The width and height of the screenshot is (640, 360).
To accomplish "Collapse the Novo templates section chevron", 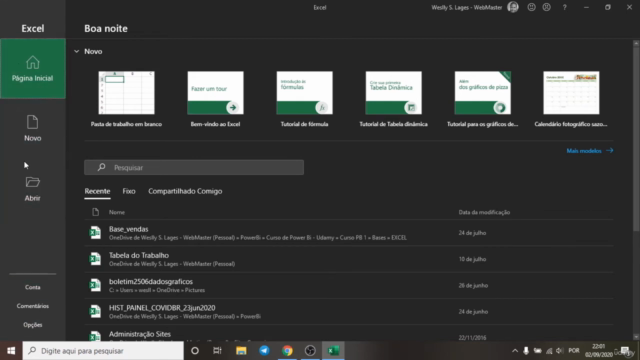I will tap(77, 51).
